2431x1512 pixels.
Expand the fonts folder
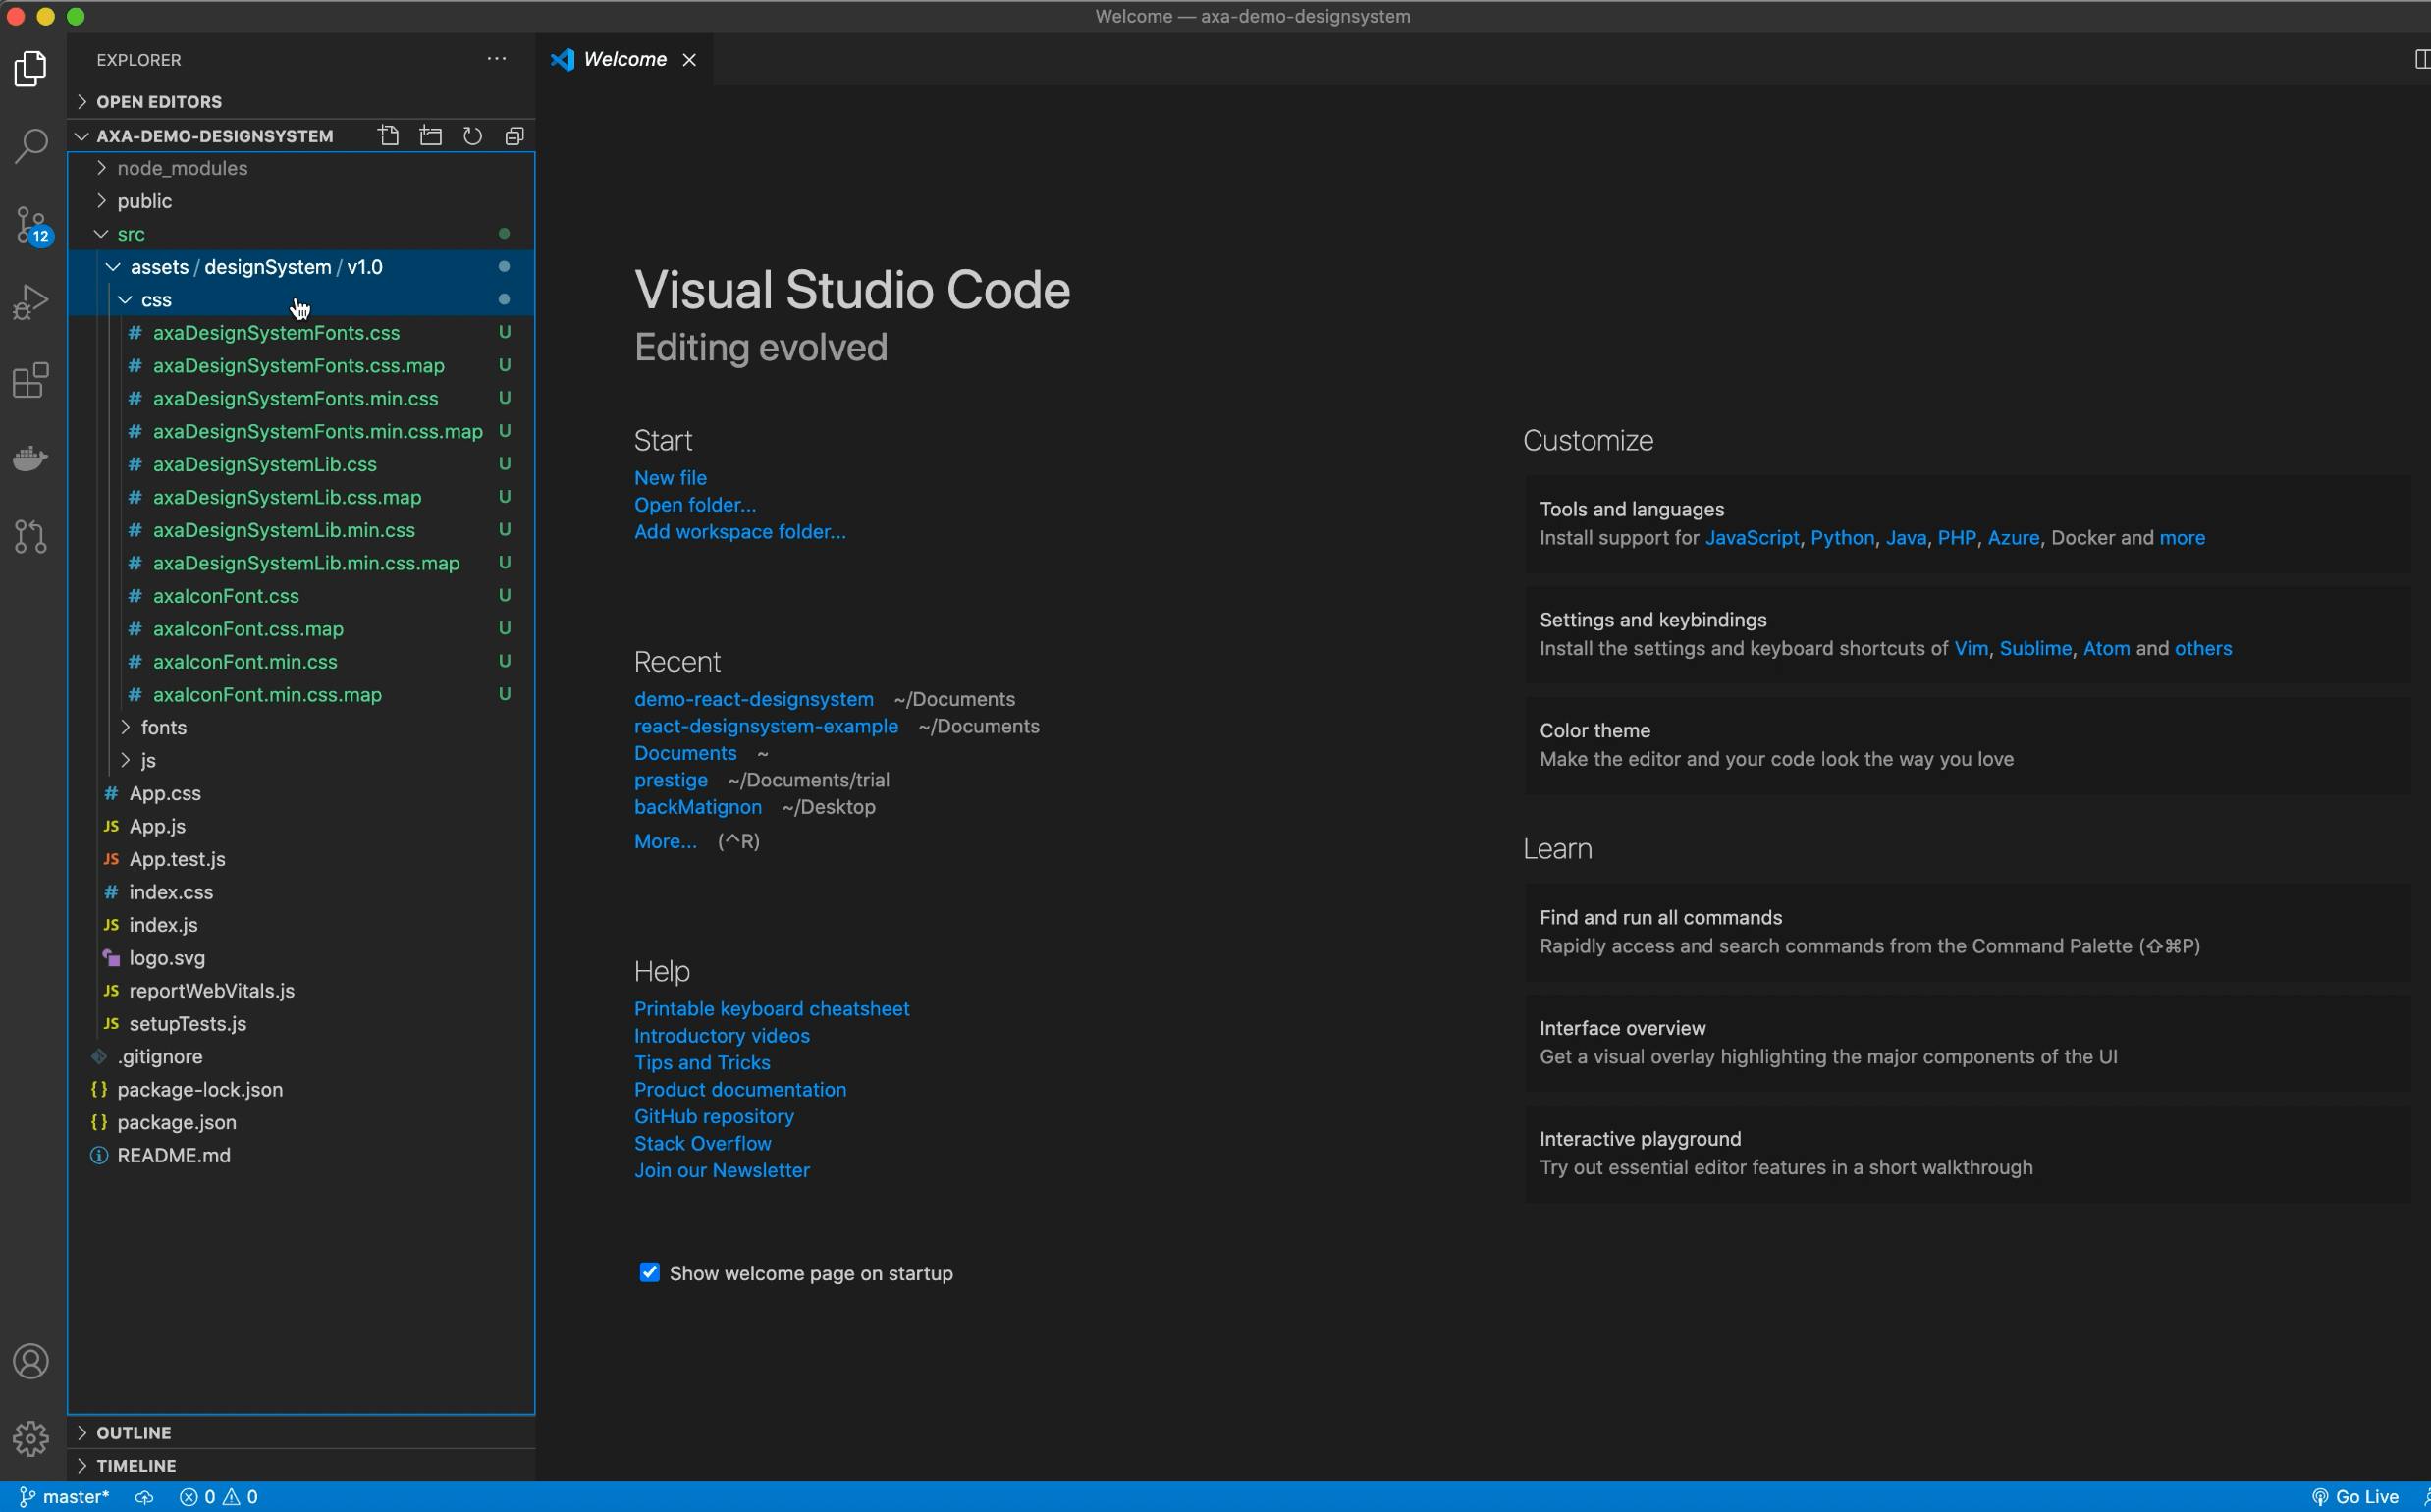pyautogui.click(x=163, y=727)
